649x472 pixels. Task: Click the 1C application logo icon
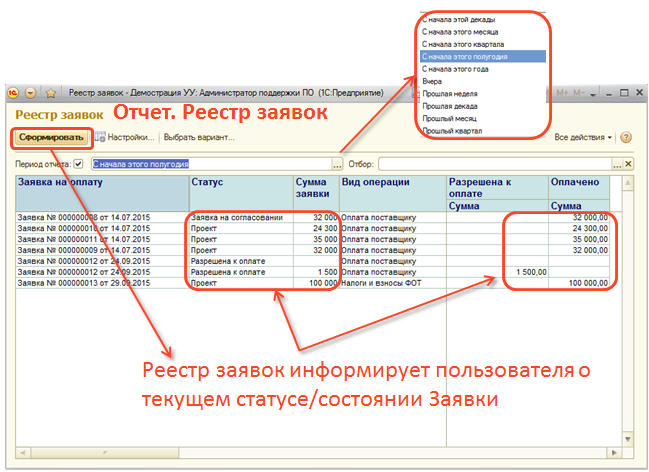coord(14,92)
